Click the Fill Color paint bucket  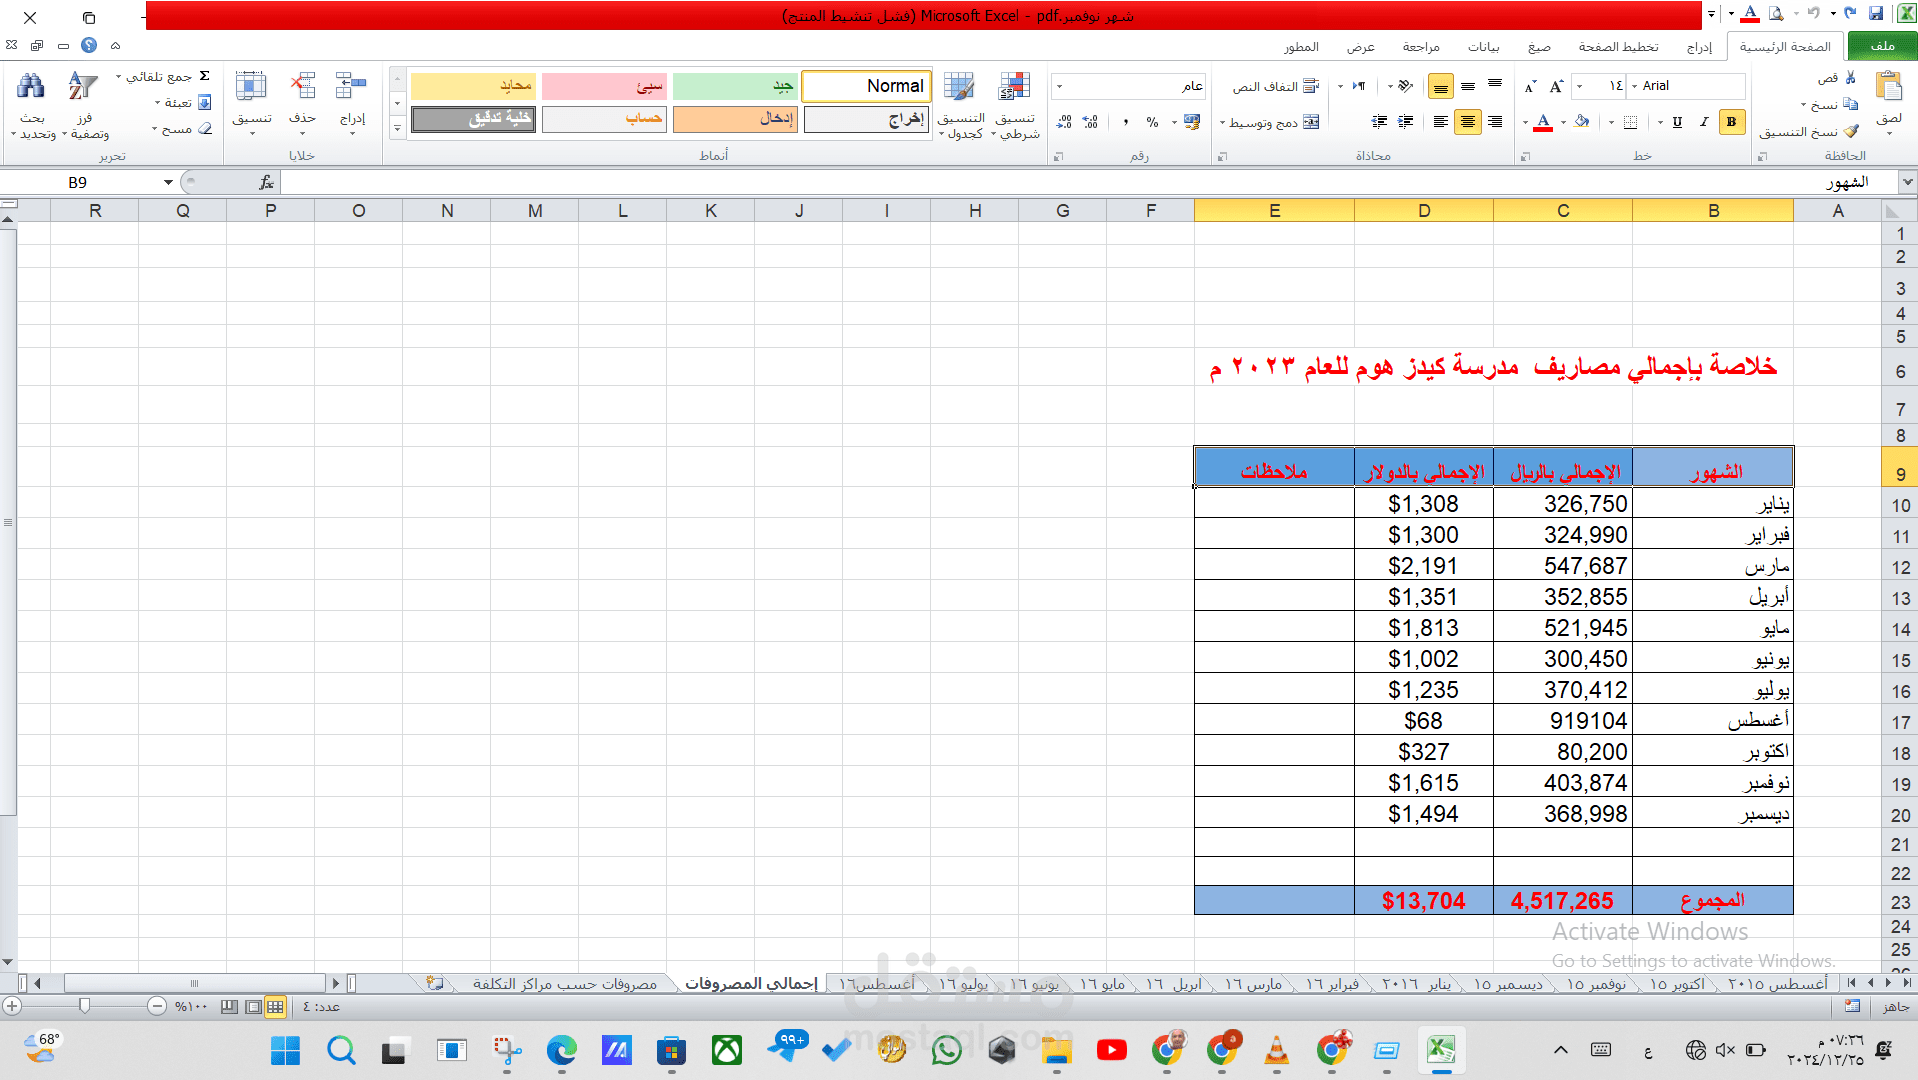1582,122
